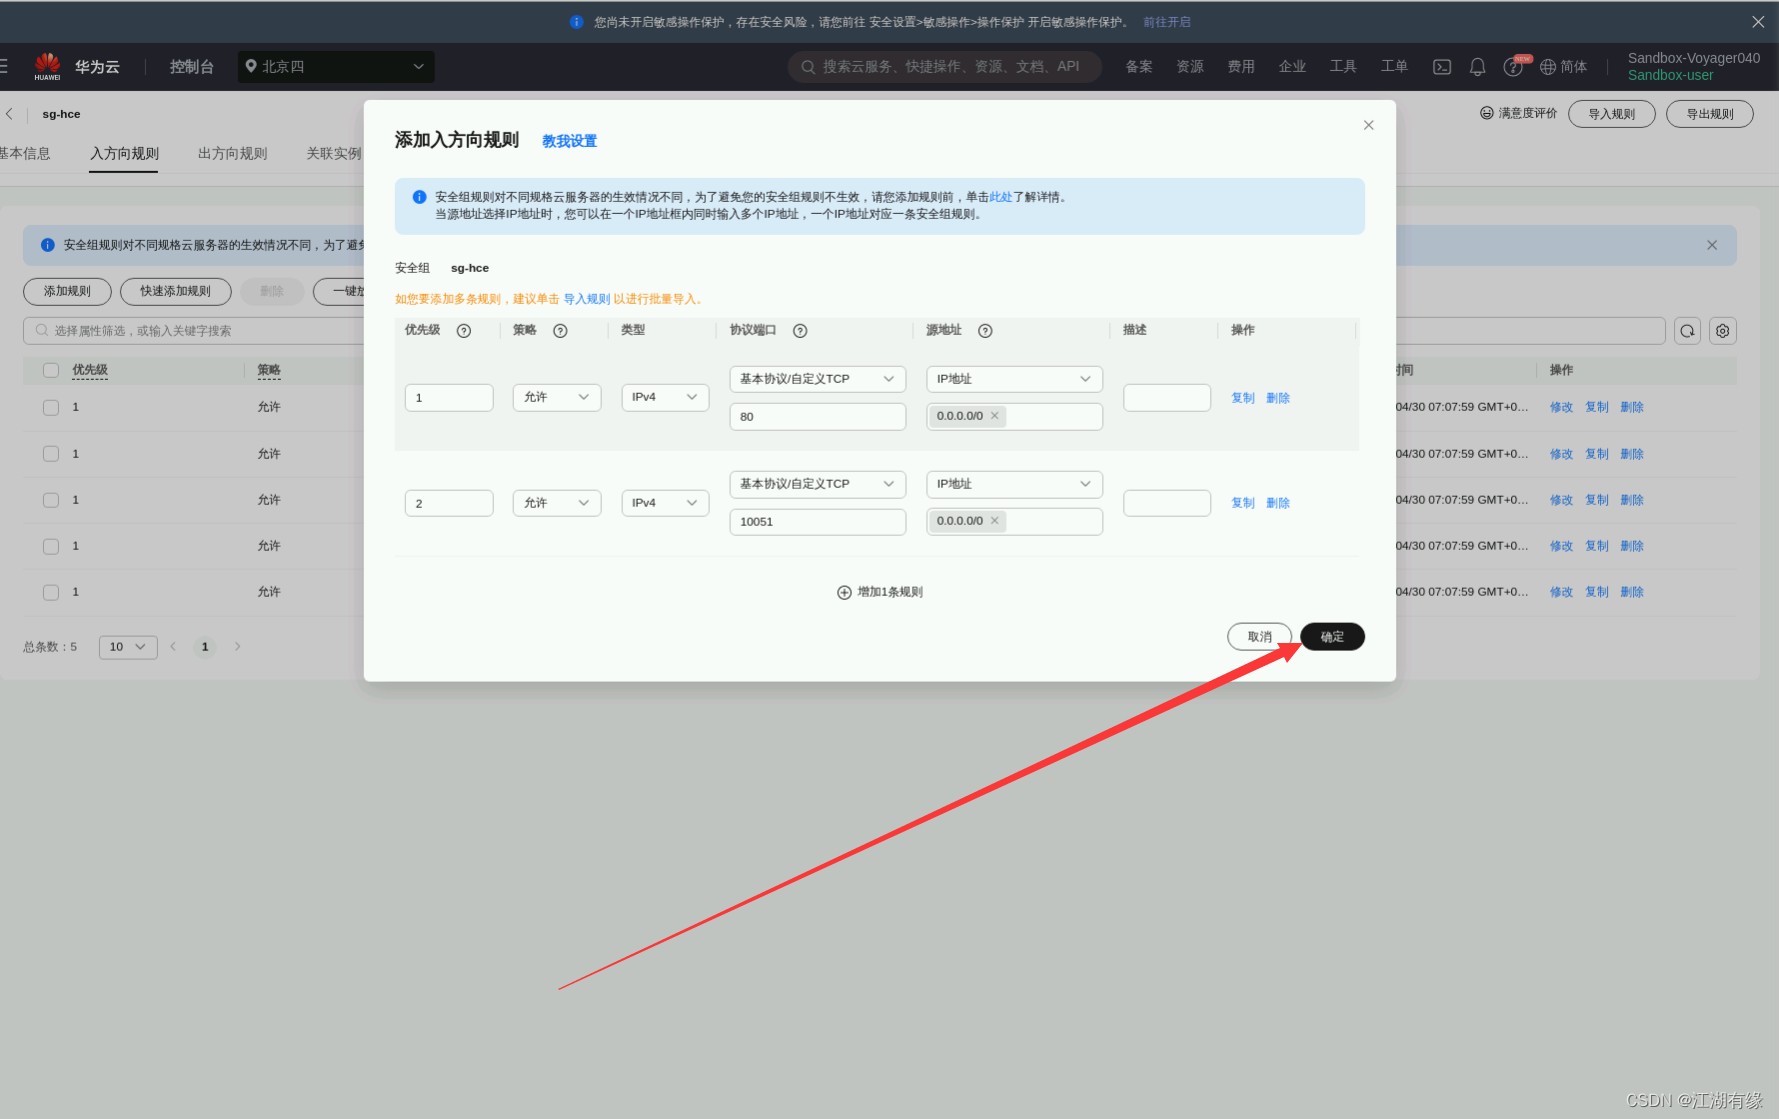Tick the checkbox of second rule row

51,454
